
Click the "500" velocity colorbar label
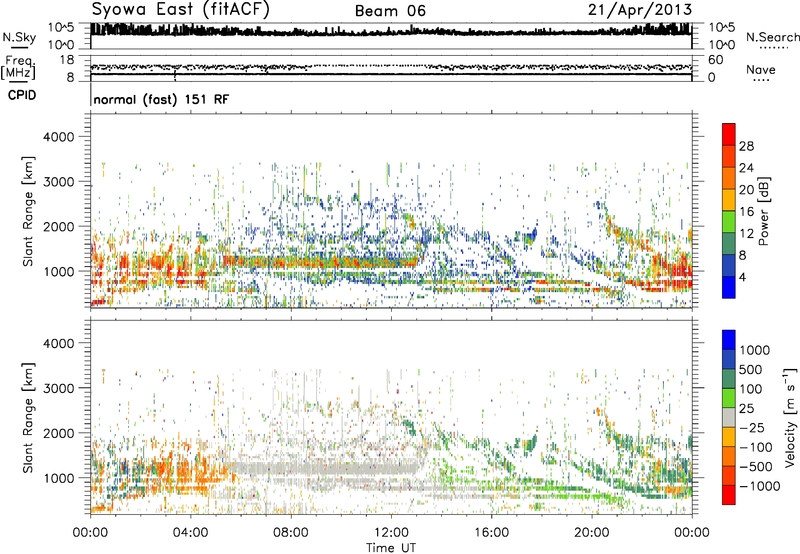coord(751,370)
